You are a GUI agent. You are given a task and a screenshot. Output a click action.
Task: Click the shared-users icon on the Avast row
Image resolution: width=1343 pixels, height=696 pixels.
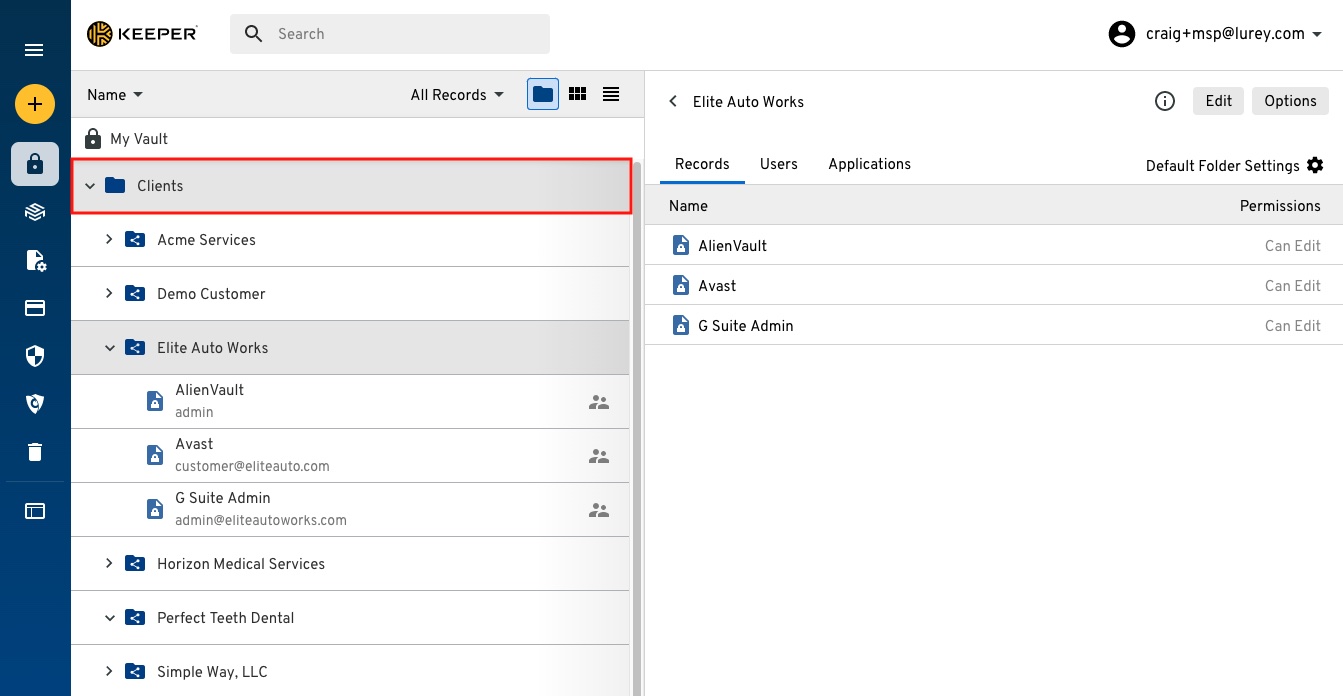pyautogui.click(x=599, y=456)
